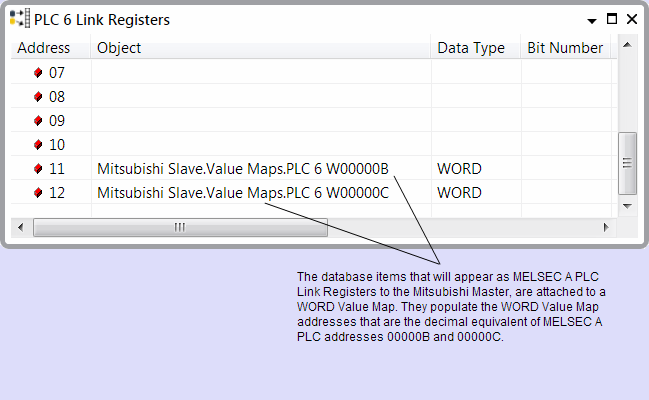The width and height of the screenshot is (649, 400).
Task: Sort by the Object column header
Action: [x=119, y=48]
